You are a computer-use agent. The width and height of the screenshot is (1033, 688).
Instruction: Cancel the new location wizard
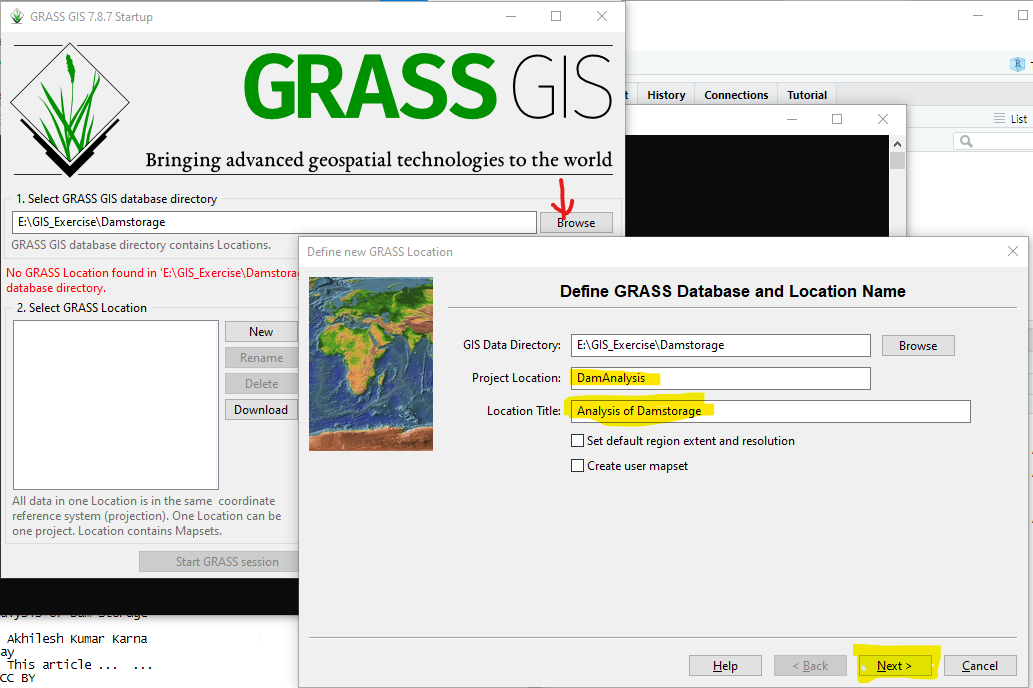pyautogui.click(x=979, y=665)
